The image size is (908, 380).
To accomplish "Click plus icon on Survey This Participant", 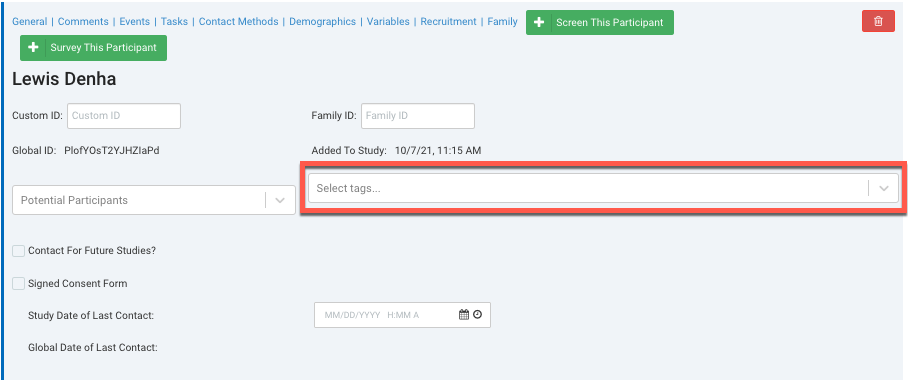I will click(x=34, y=48).
